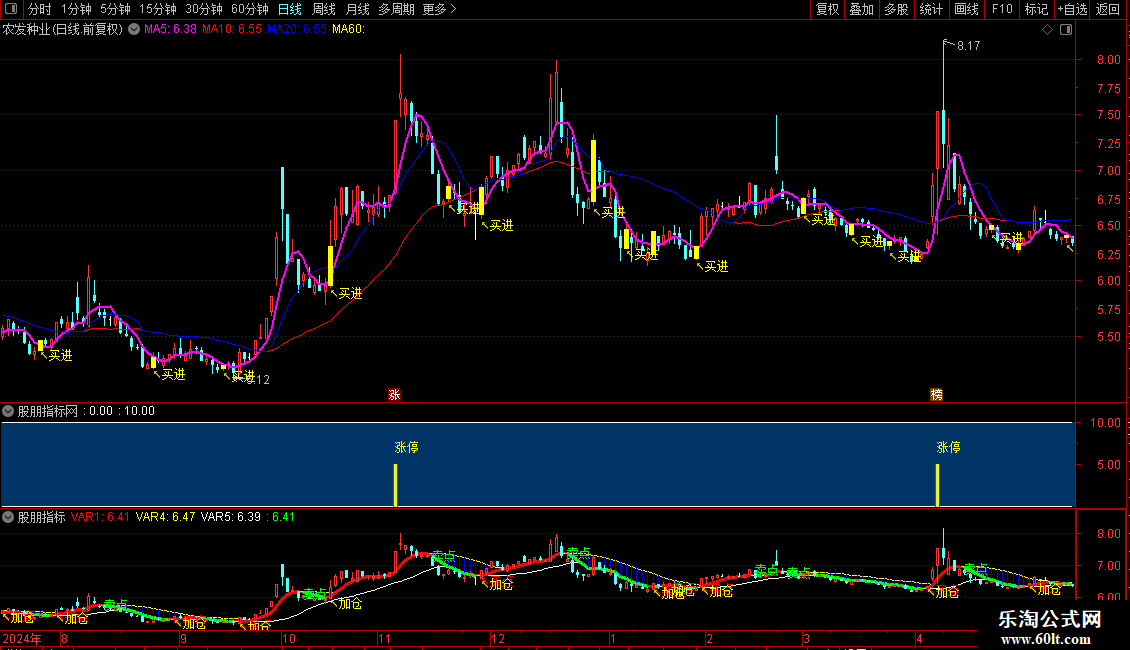The image size is (1130, 650).
Task: Click the 2024年 date axis label
Action: point(22,638)
